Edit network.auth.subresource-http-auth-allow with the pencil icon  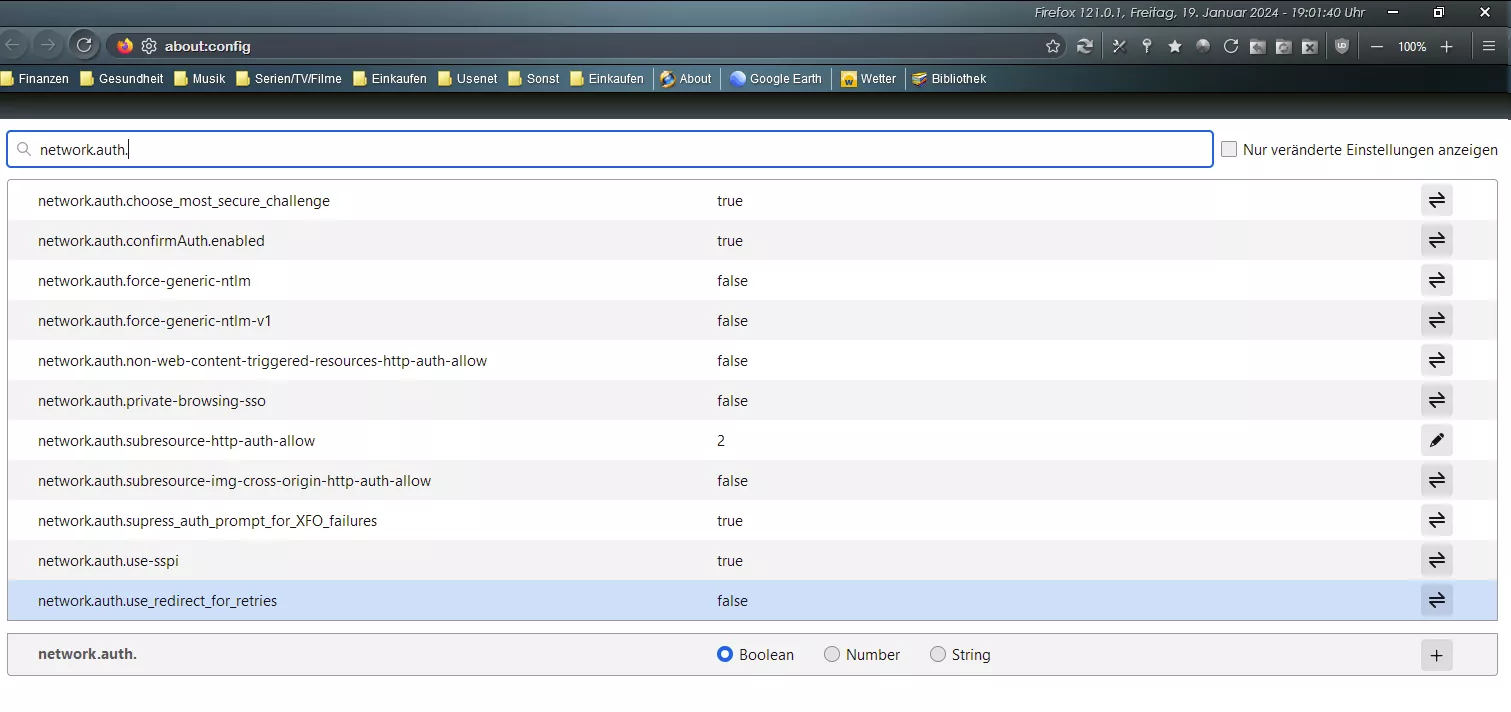(x=1436, y=440)
